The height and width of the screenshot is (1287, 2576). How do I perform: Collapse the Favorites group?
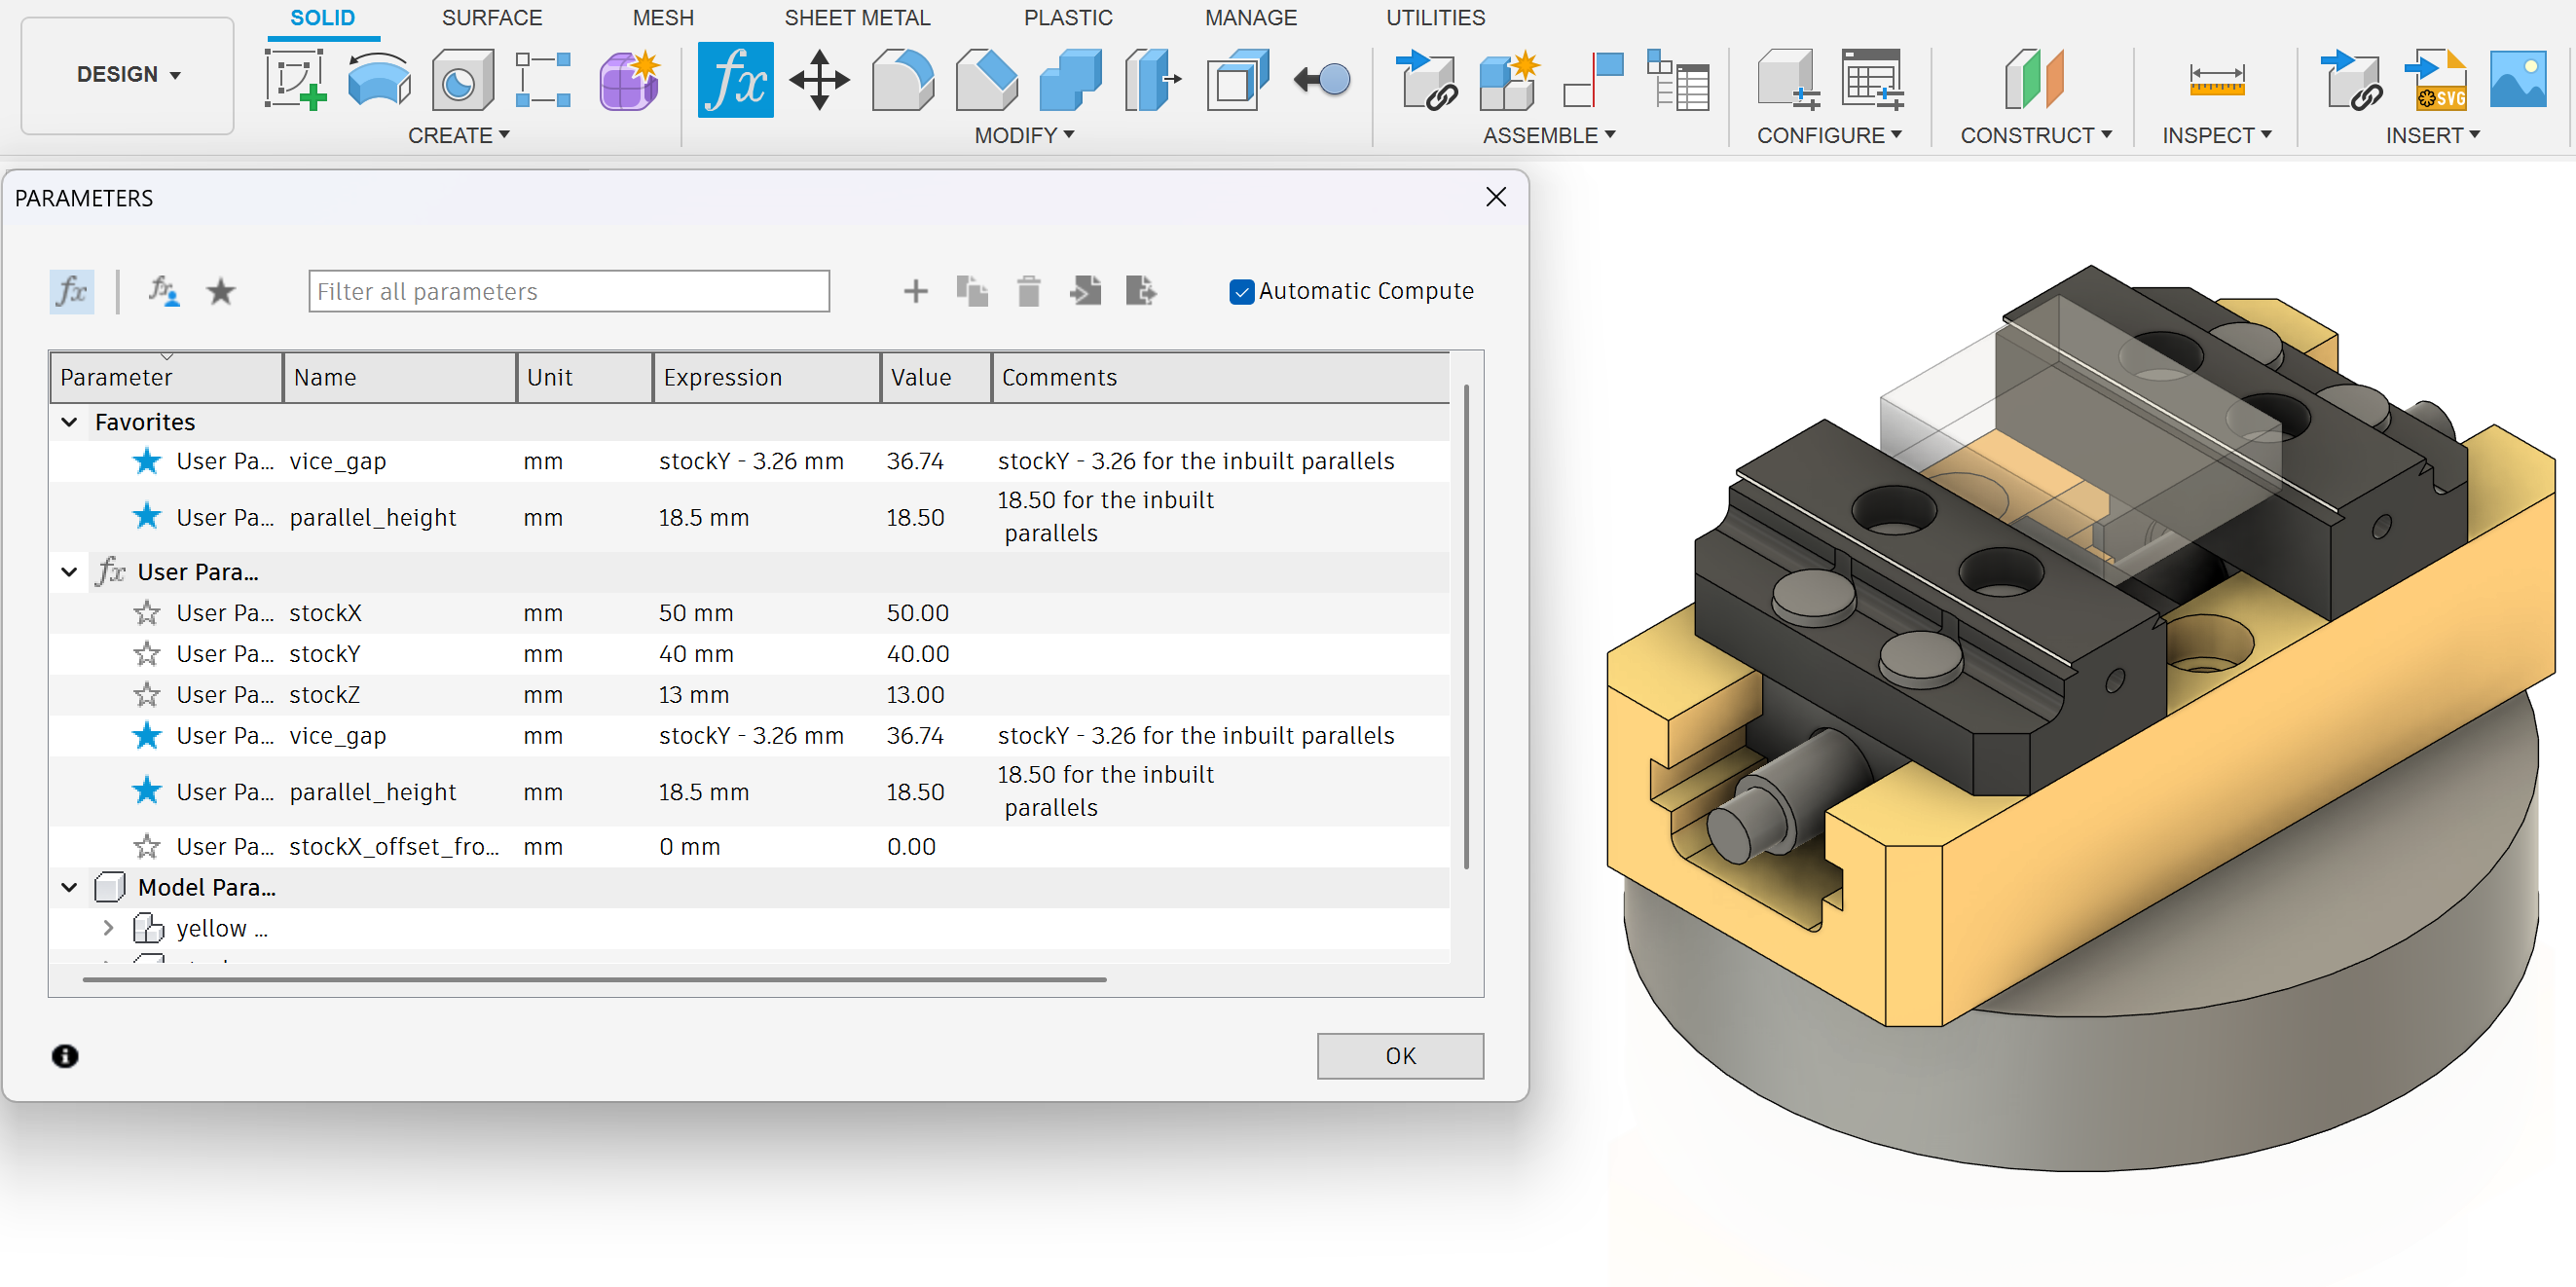tap(69, 422)
